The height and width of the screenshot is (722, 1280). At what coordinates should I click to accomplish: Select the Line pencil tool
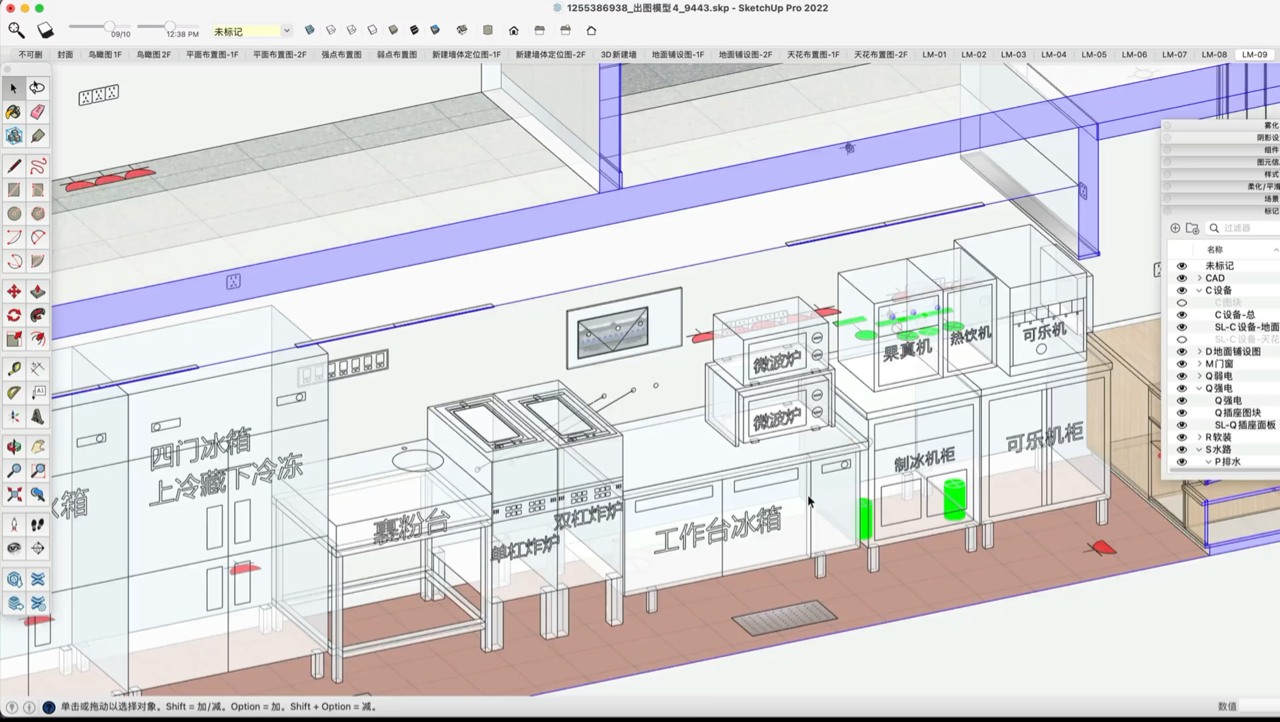[14, 166]
